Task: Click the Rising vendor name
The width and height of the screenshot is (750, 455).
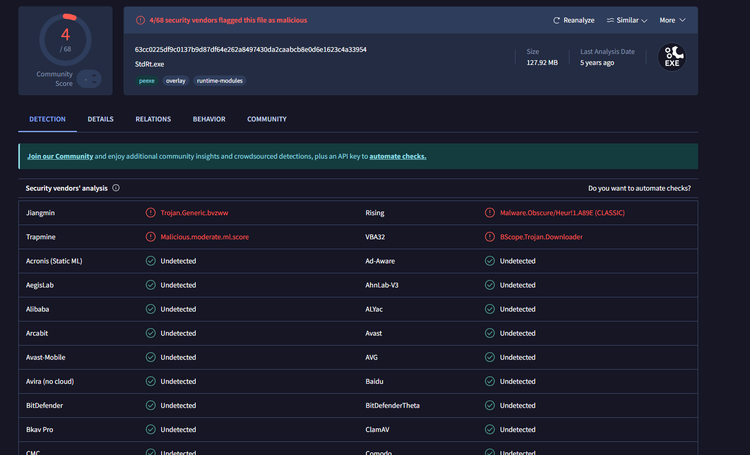Action: click(x=375, y=213)
